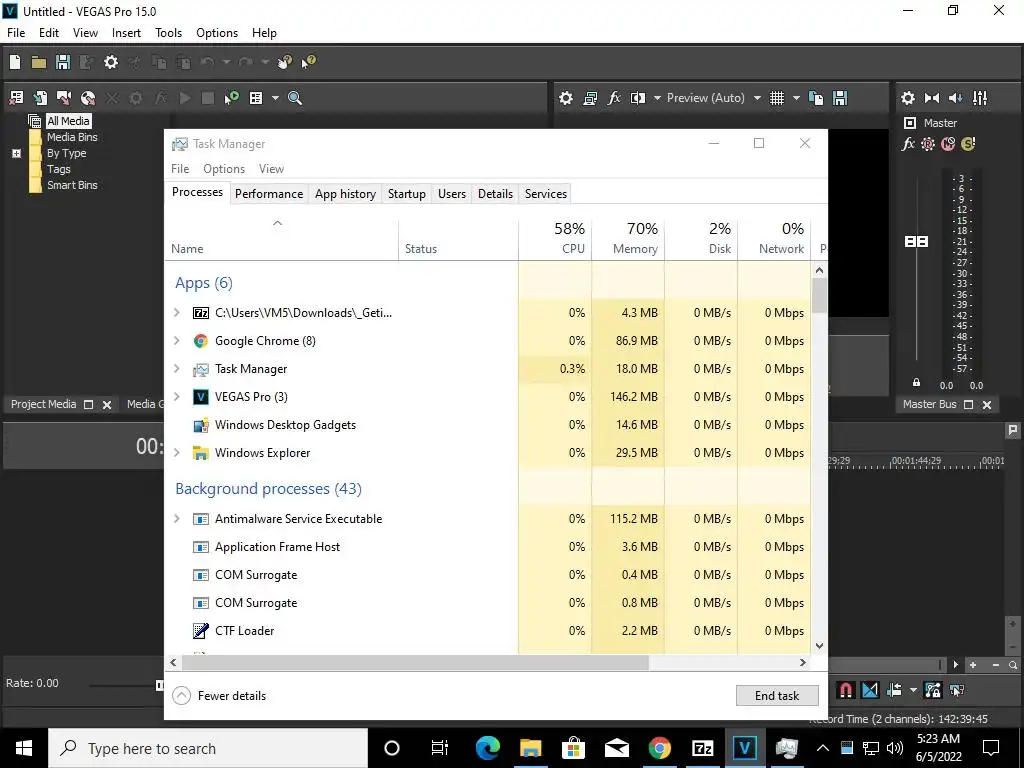Solo the Master bus

pos(968,144)
